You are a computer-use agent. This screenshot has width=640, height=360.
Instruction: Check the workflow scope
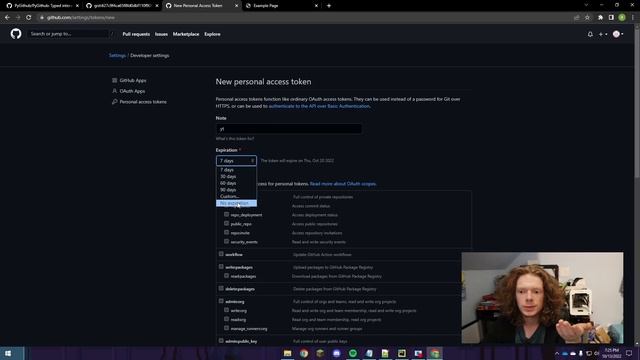point(221,254)
